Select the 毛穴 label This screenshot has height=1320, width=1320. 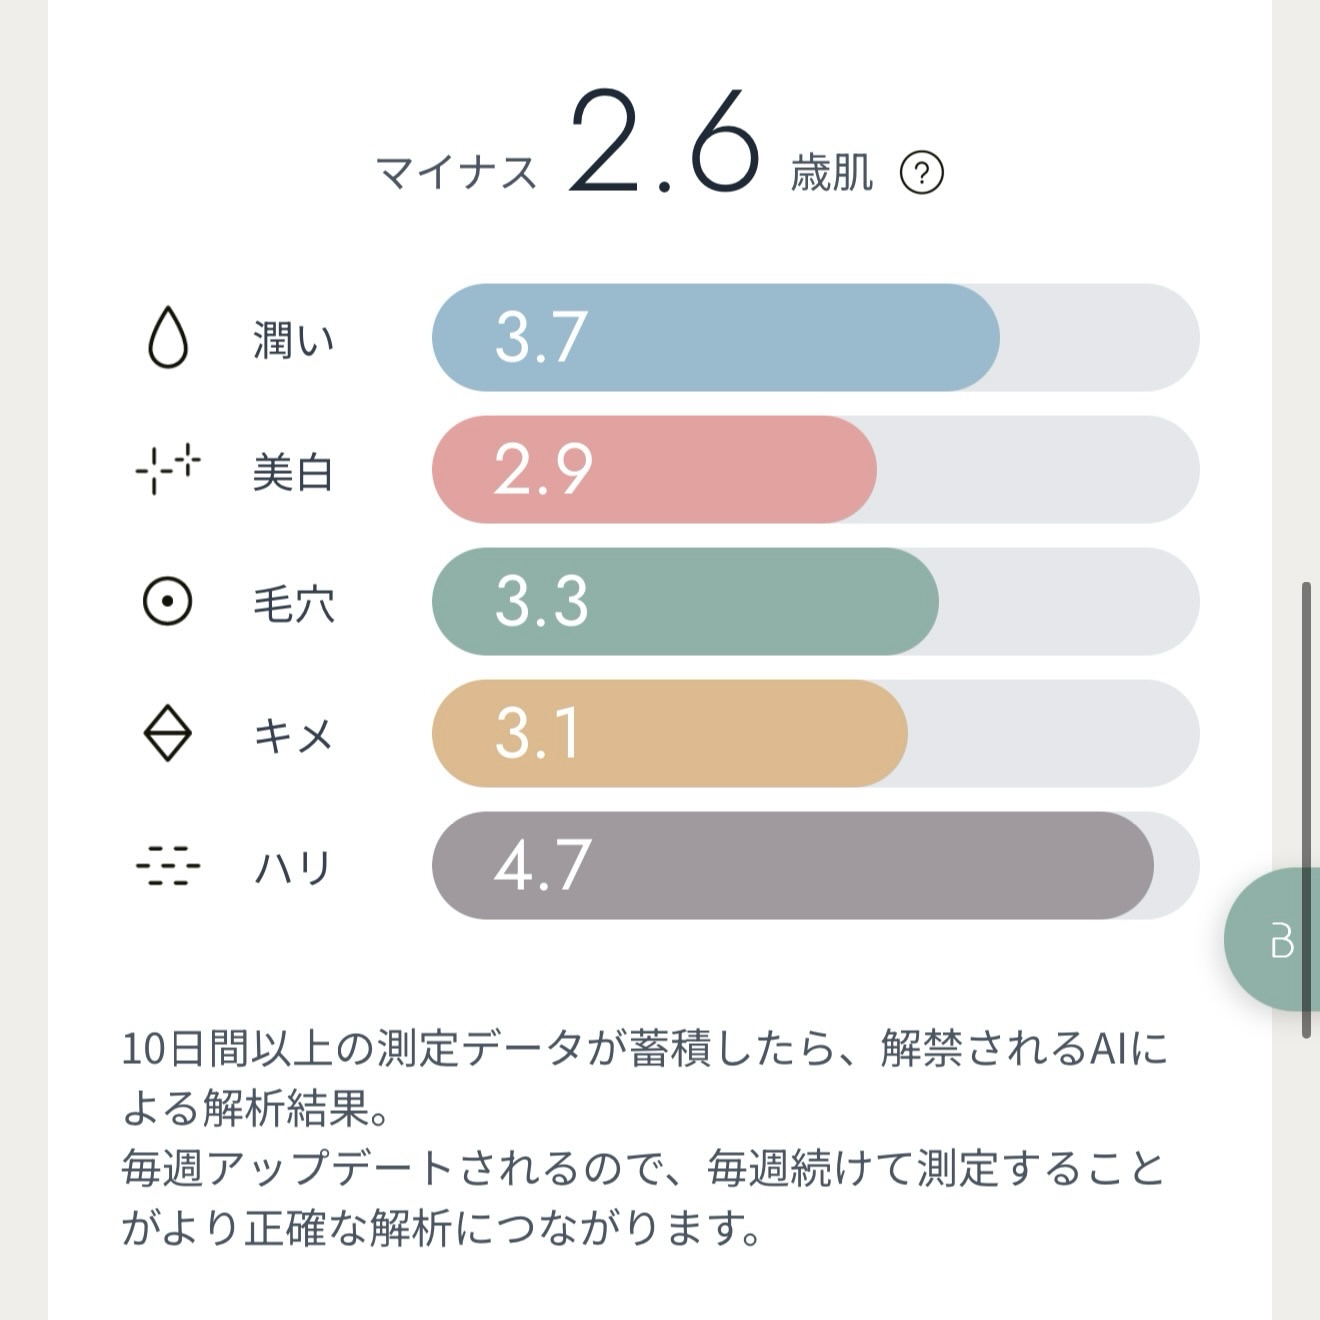pos(293,604)
